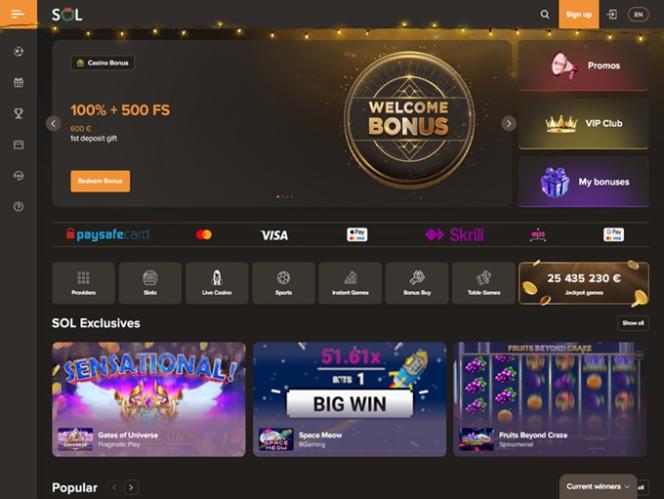Screen dimensions: 664x499
Task: Go to previous banner slide arrow
Action: coord(53,123)
